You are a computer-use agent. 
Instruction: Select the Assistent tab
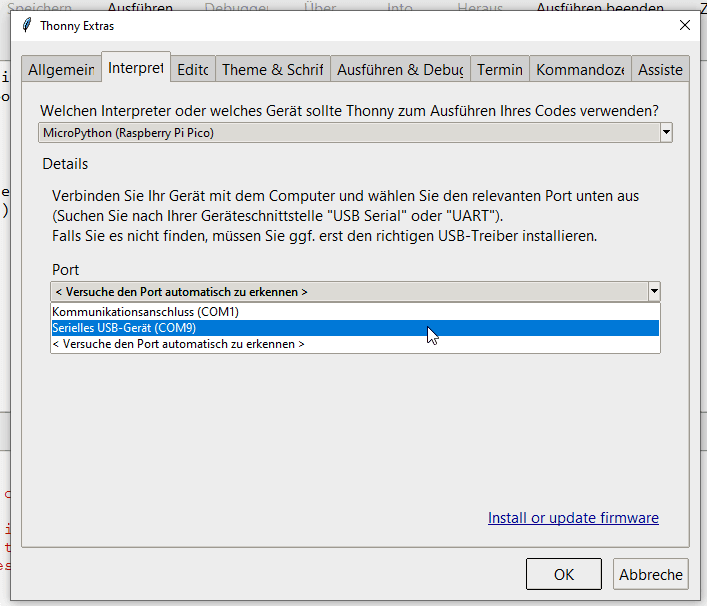click(x=661, y=70)
